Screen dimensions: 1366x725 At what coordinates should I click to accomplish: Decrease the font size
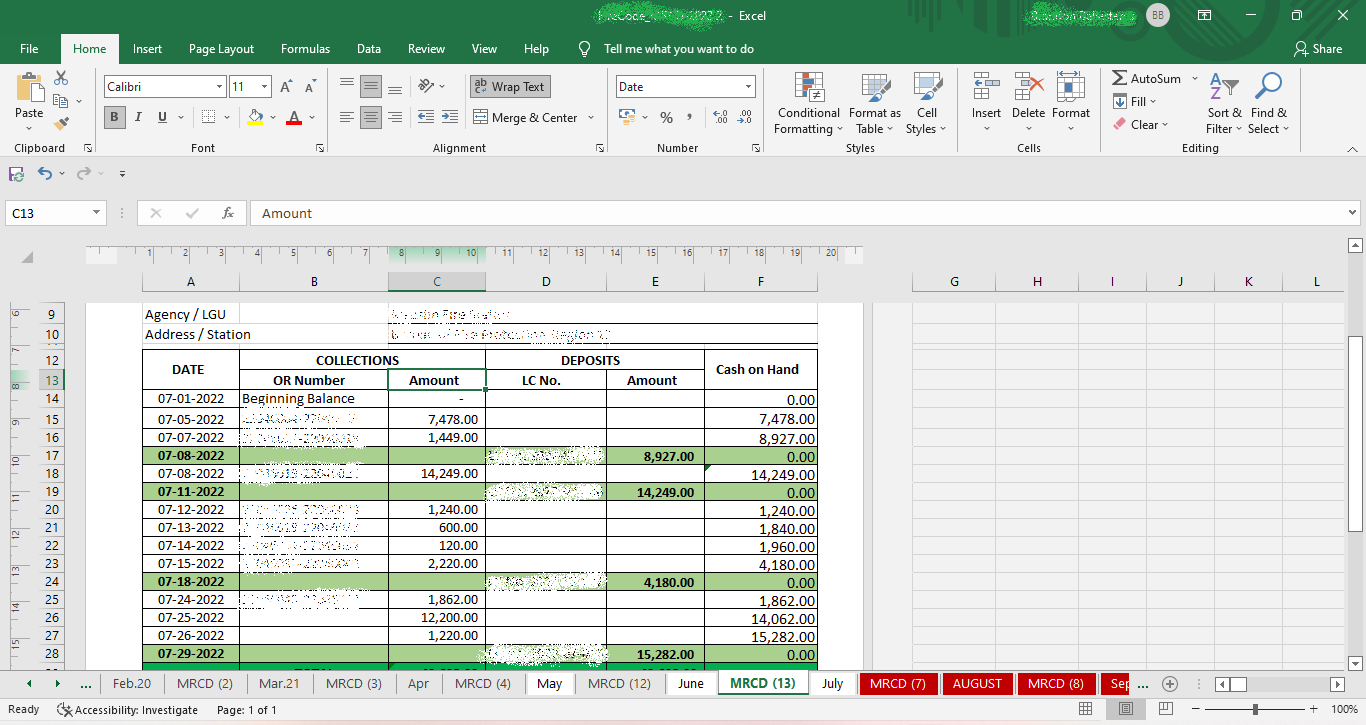[x=311, y=87]
